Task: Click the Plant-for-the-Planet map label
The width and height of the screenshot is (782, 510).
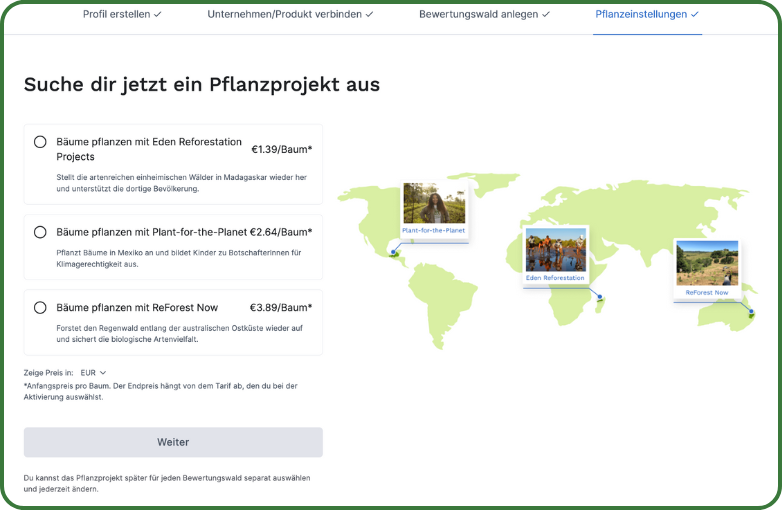Action: [433, 231]
